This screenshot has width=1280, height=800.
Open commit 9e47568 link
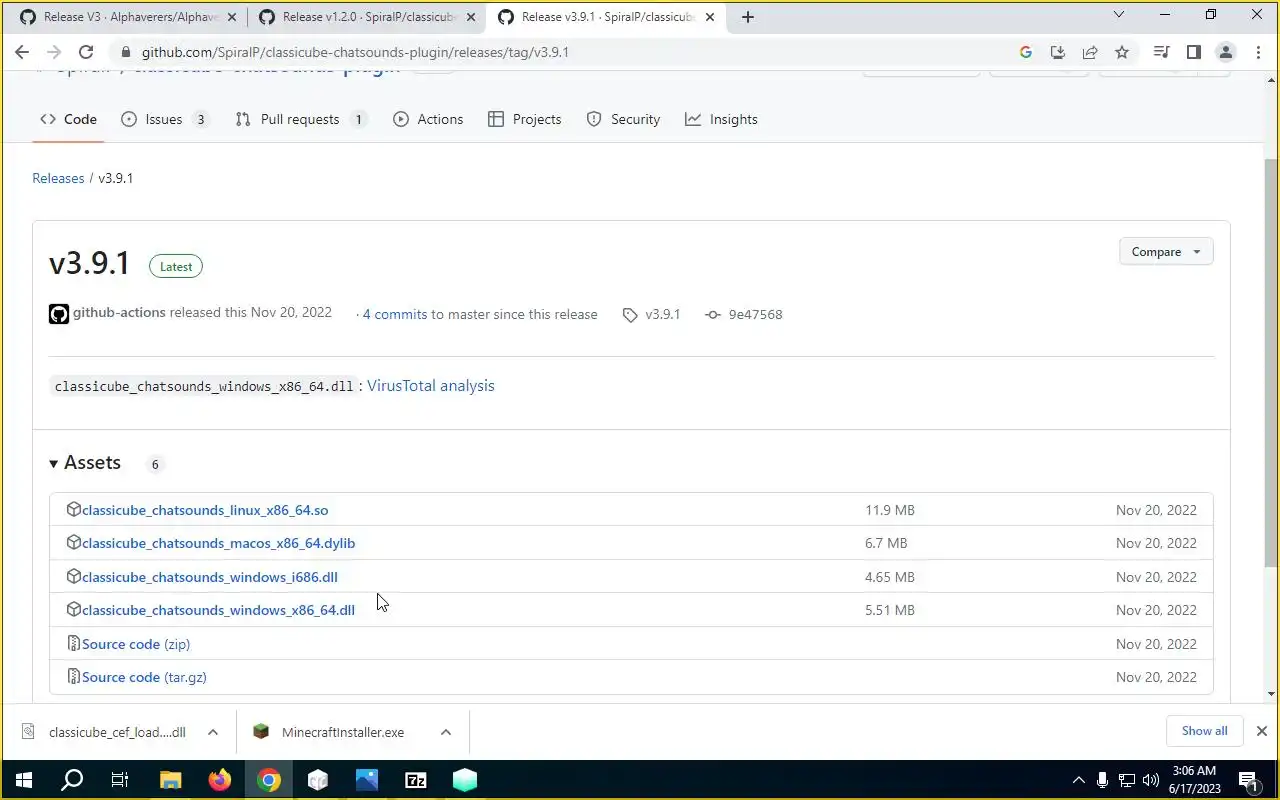744,314
